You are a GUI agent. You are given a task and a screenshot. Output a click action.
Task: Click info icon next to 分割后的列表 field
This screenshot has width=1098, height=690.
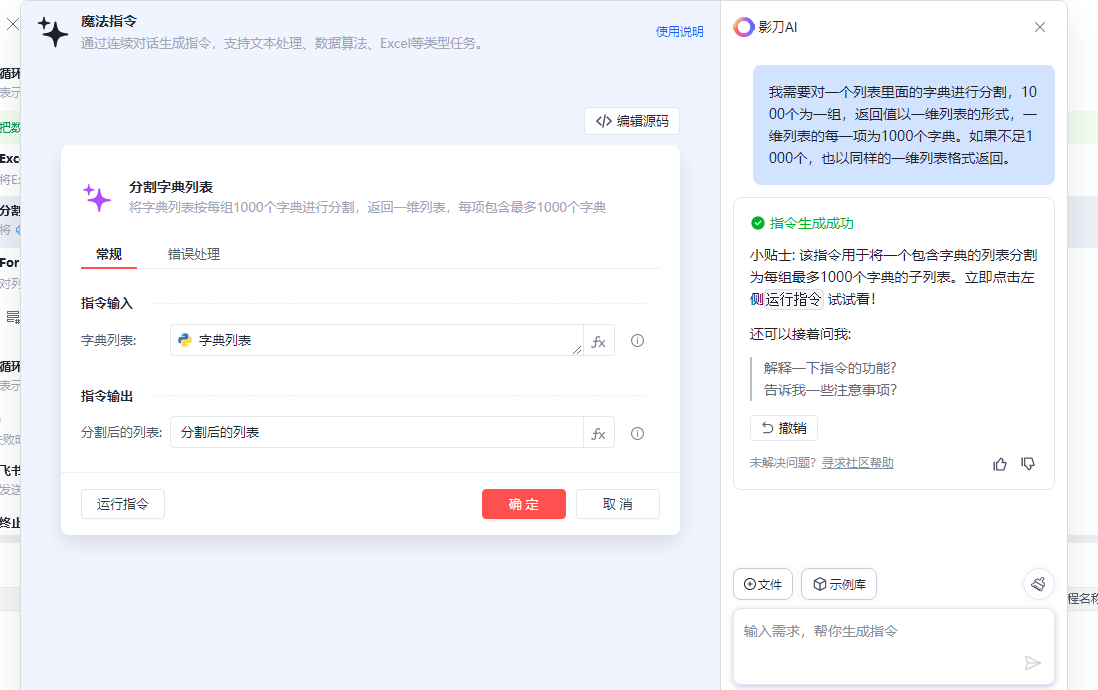[x=637, y=433]
